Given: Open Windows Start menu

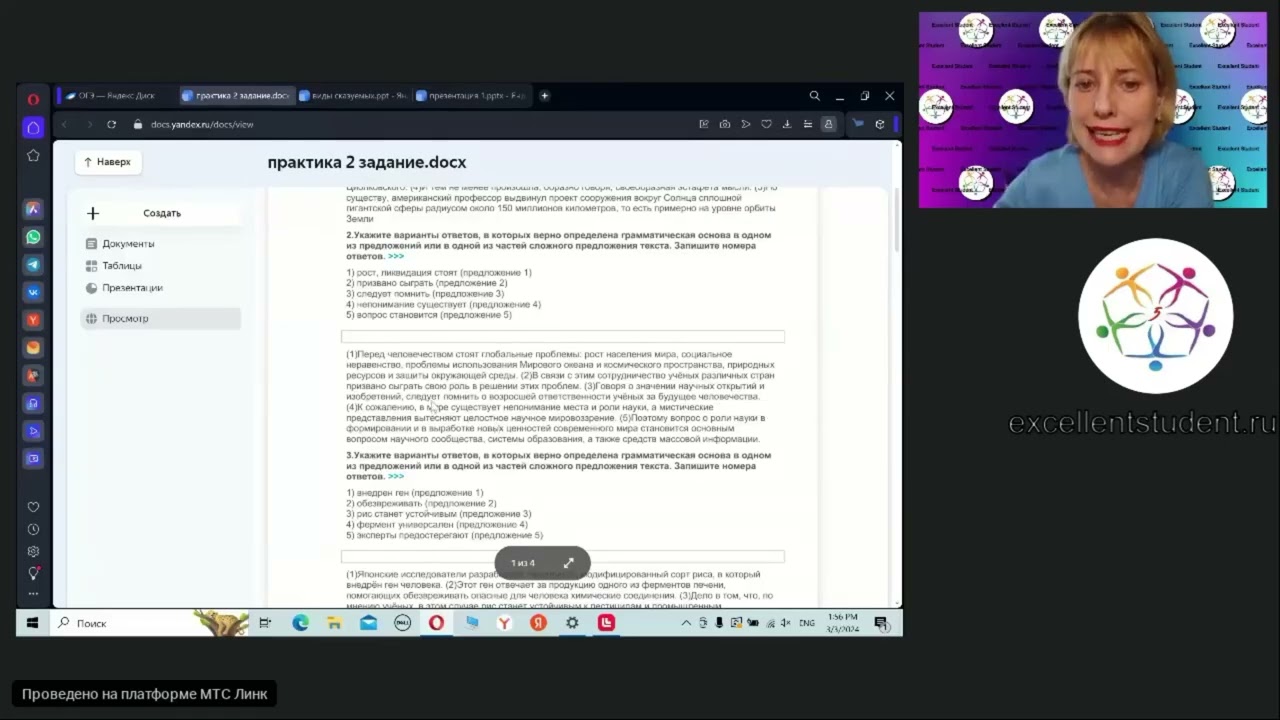Looking at the screenshot, I should 32,623.
